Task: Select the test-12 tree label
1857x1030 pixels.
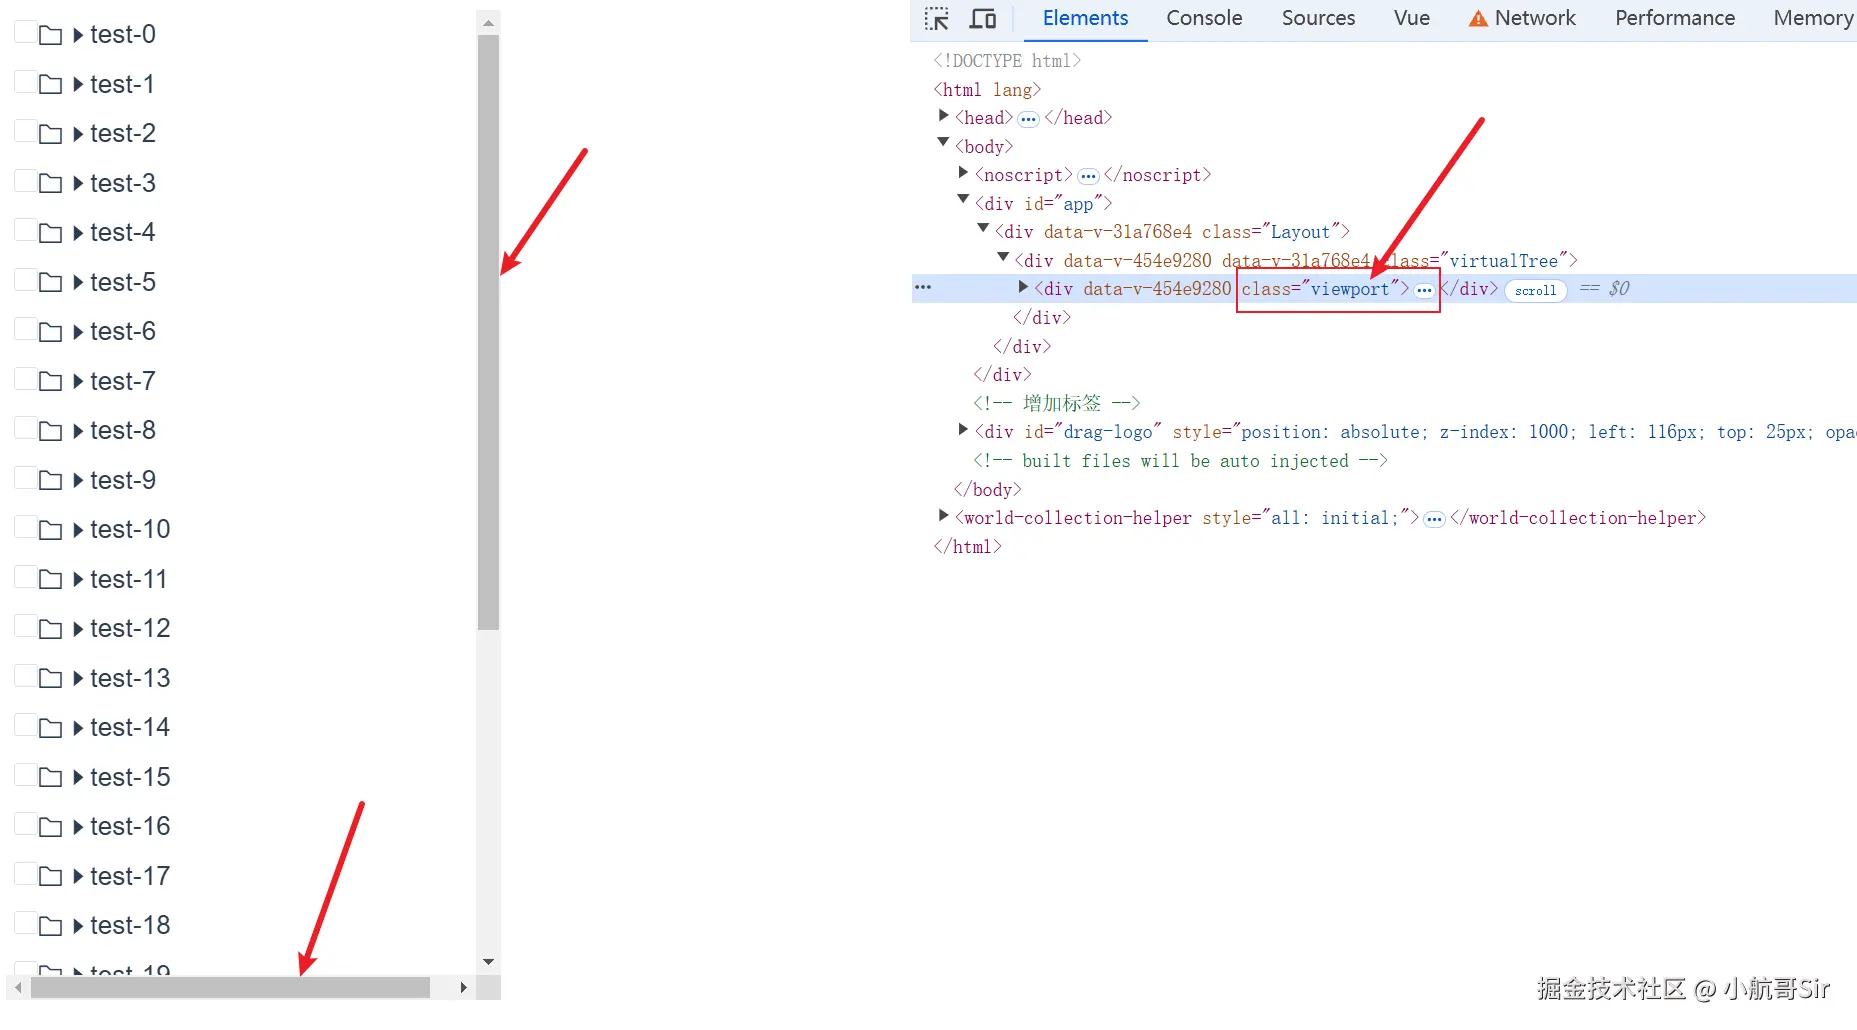Action: coord(130,629)
